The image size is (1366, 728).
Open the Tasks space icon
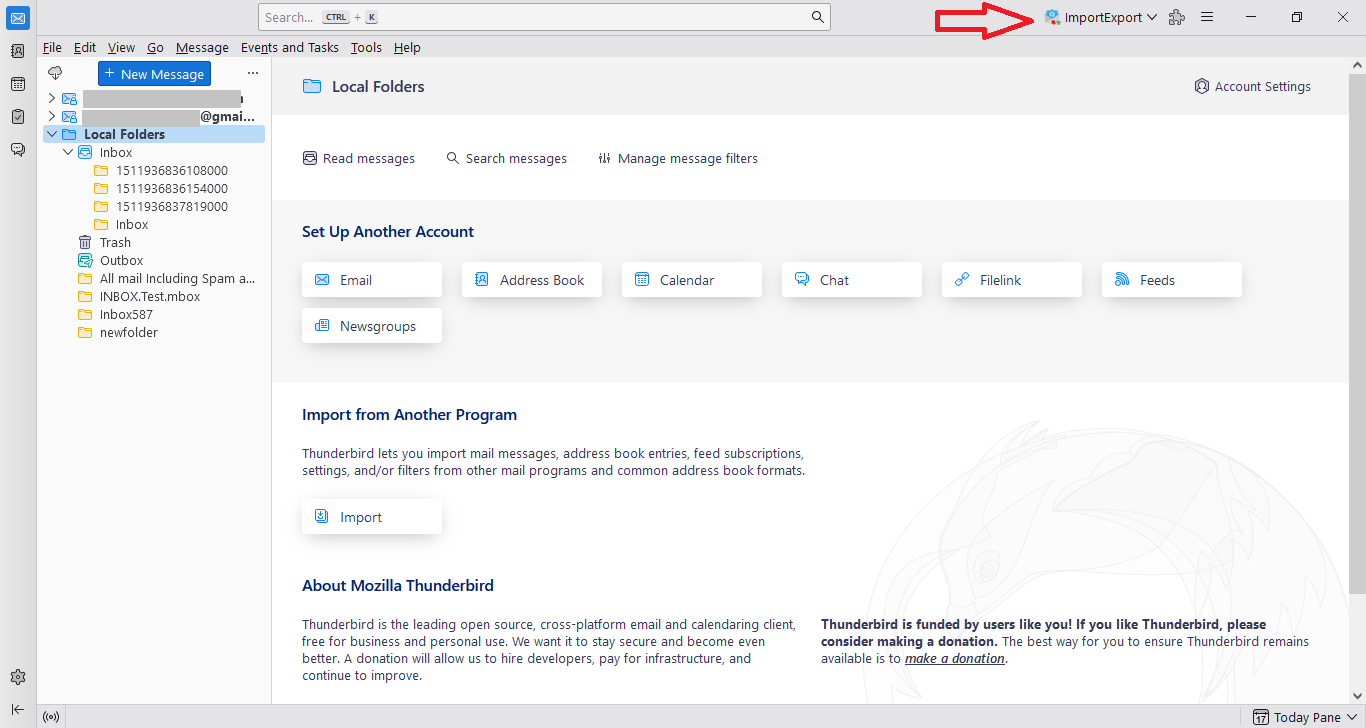point(18,117)
